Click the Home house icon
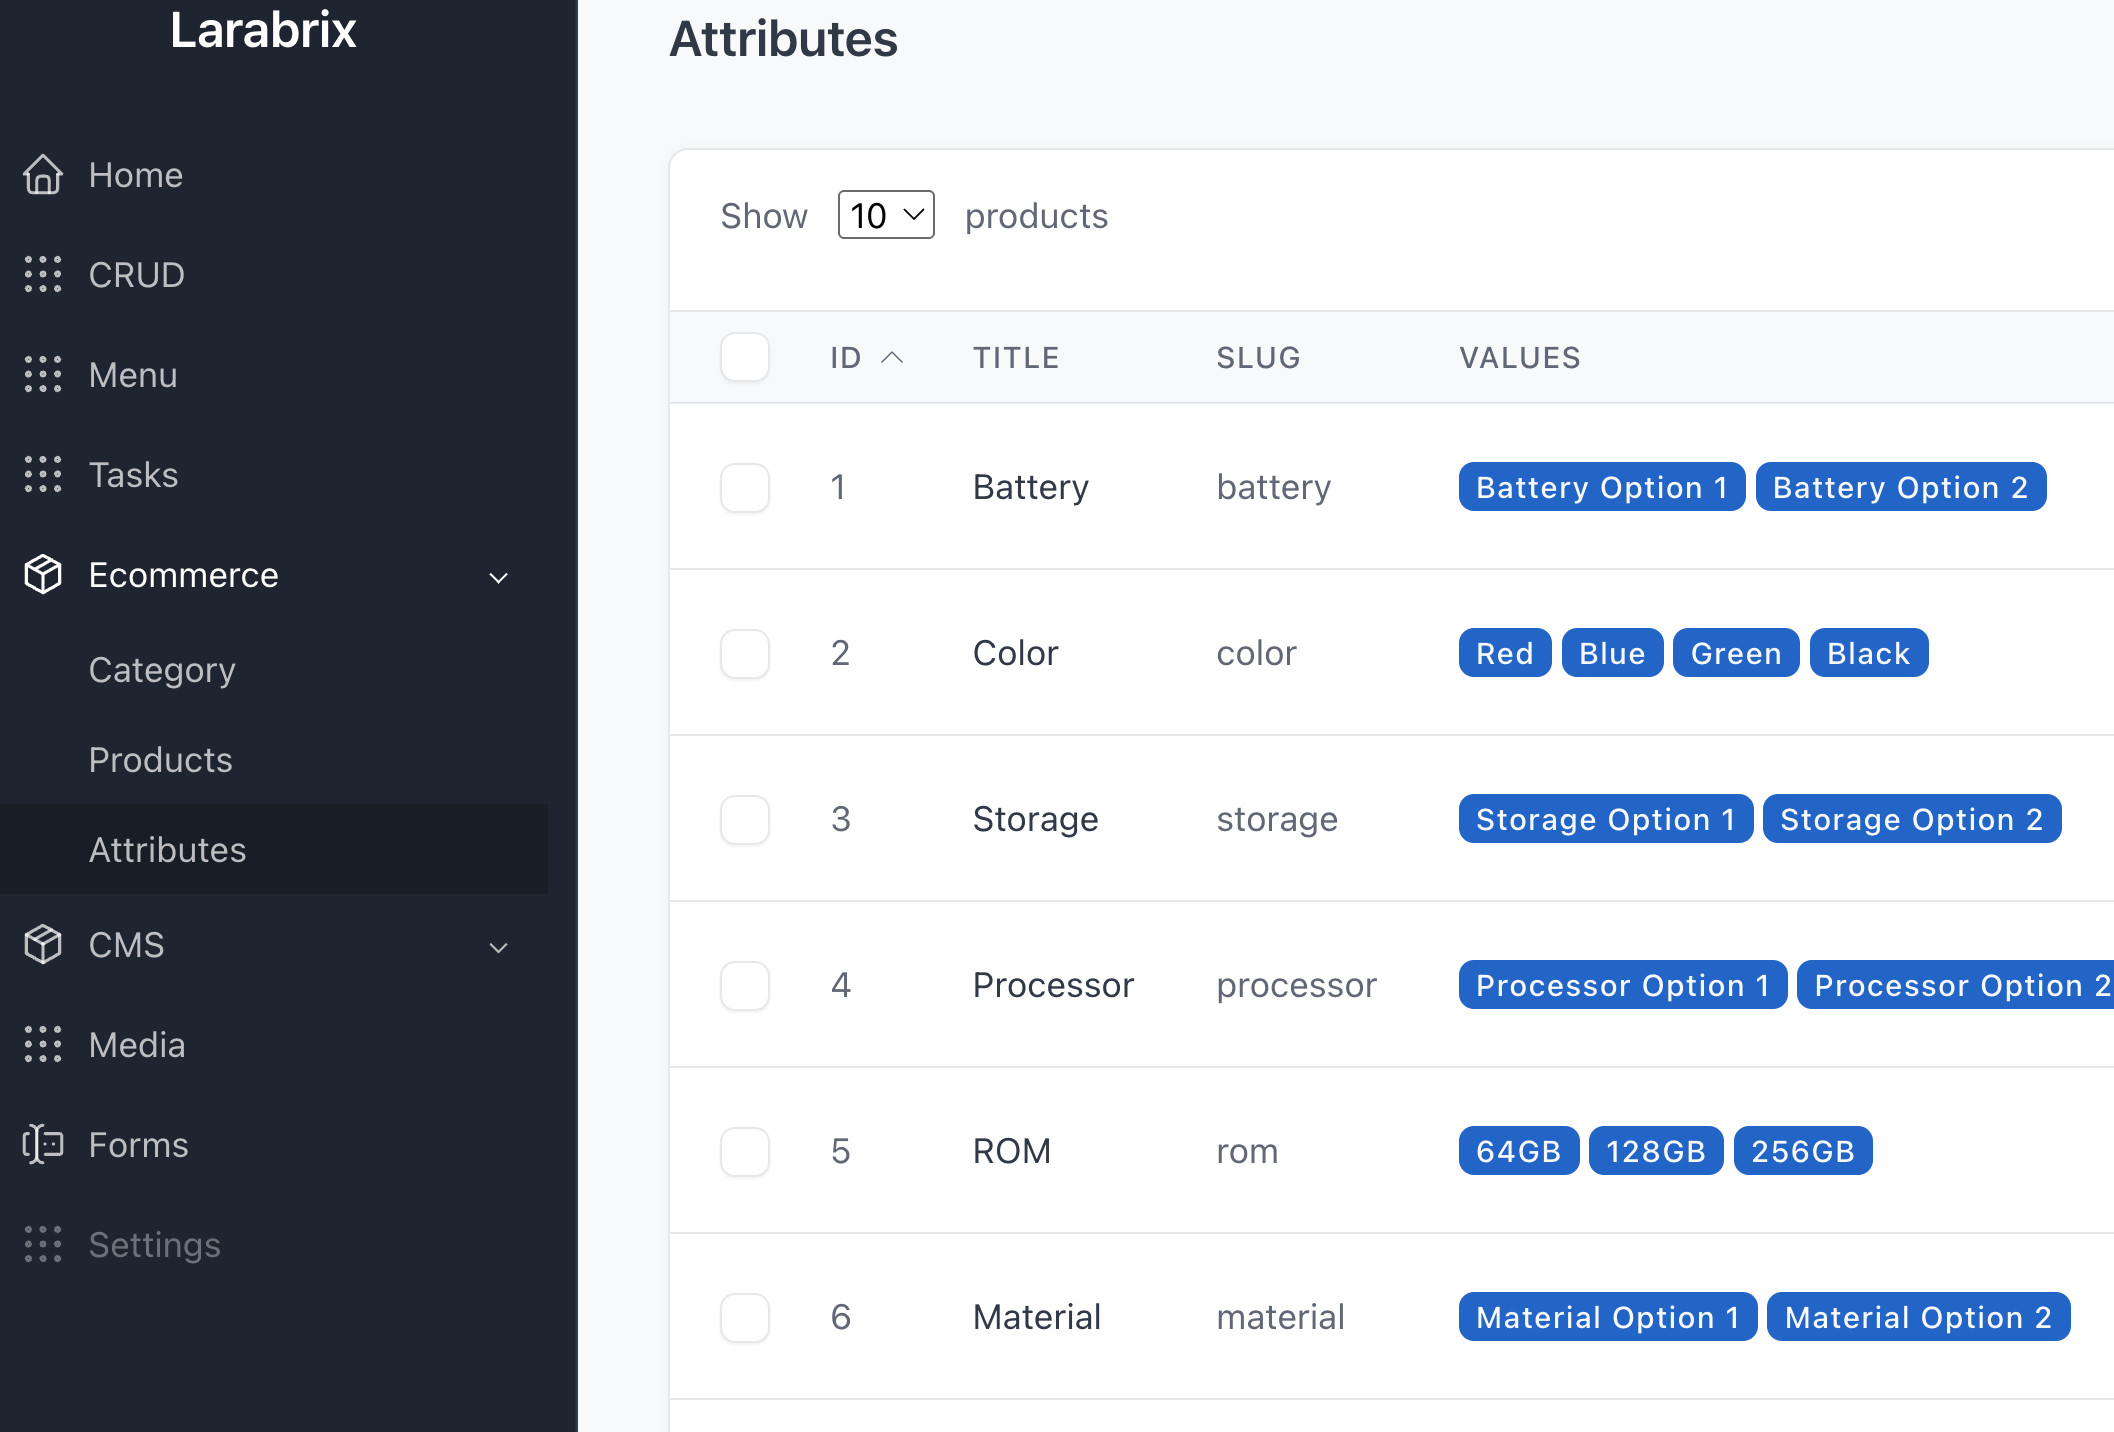The height and width of the screenshot is (1432, 2114). click(x=43, y=175)
